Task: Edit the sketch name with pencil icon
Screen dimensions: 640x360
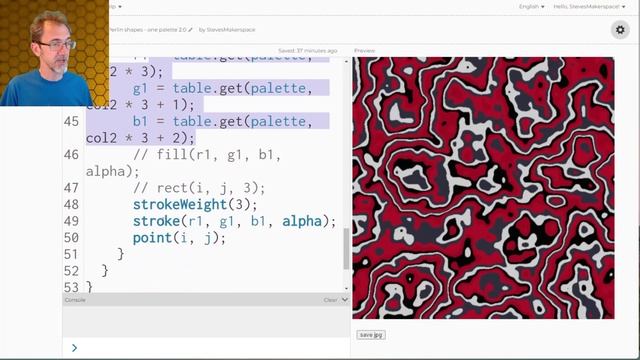Action: pos(190,30)
